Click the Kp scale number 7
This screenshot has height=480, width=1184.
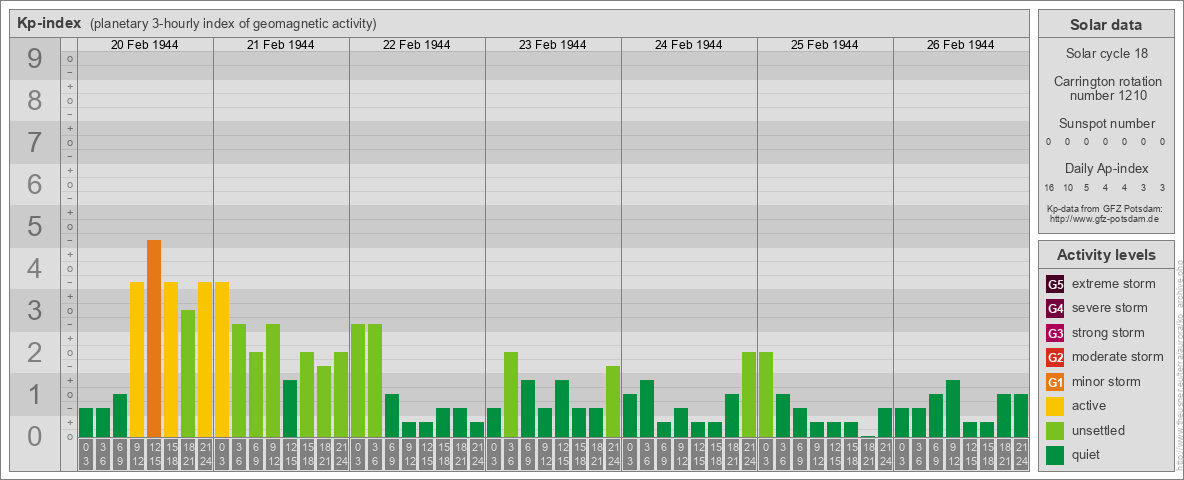click(34, 143)
